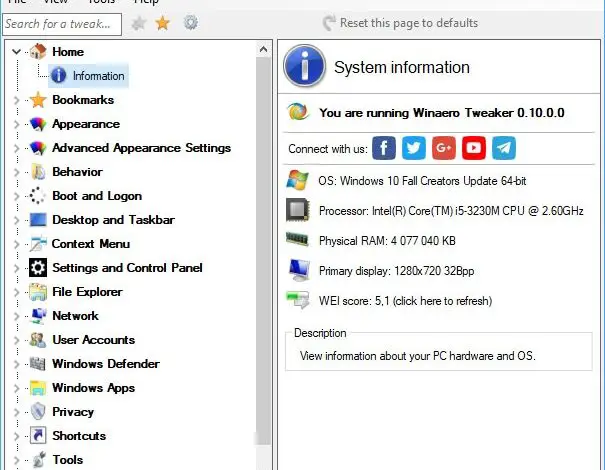This screenshot has height=470, width=605.
Task: Click the Desktop and Taskbar icon
Action: point(38,220)
